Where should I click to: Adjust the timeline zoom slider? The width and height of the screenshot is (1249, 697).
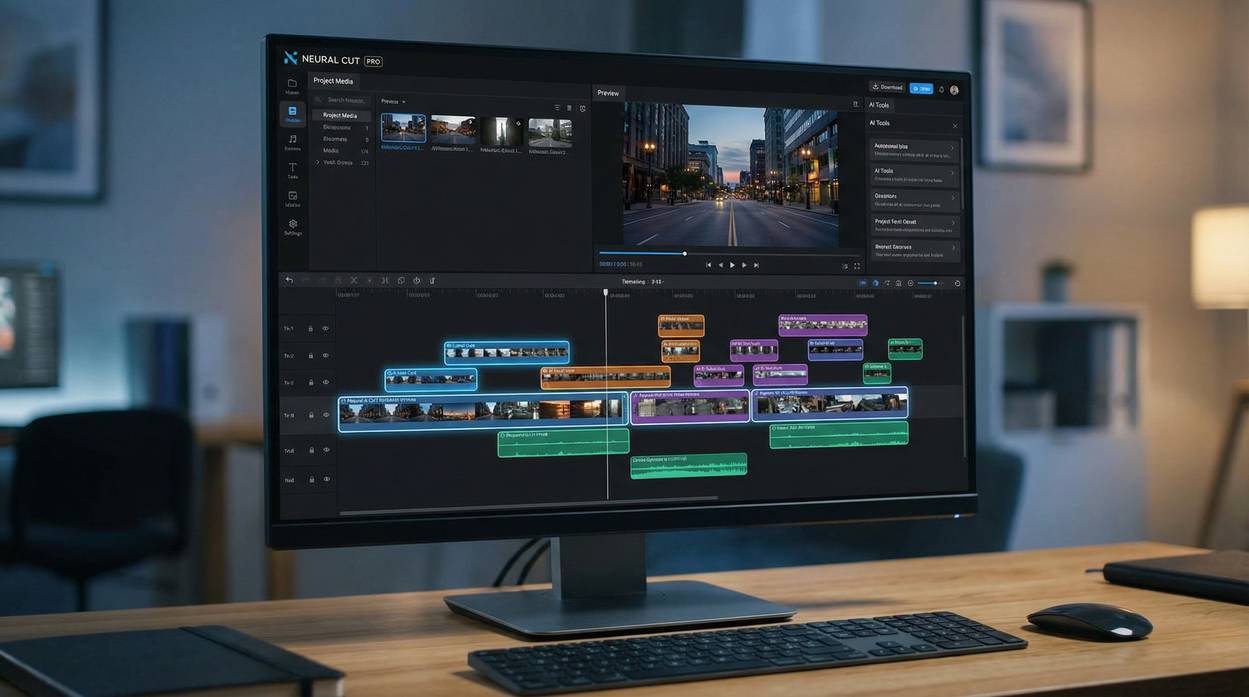pyautogui.click(x=931, y=283)
